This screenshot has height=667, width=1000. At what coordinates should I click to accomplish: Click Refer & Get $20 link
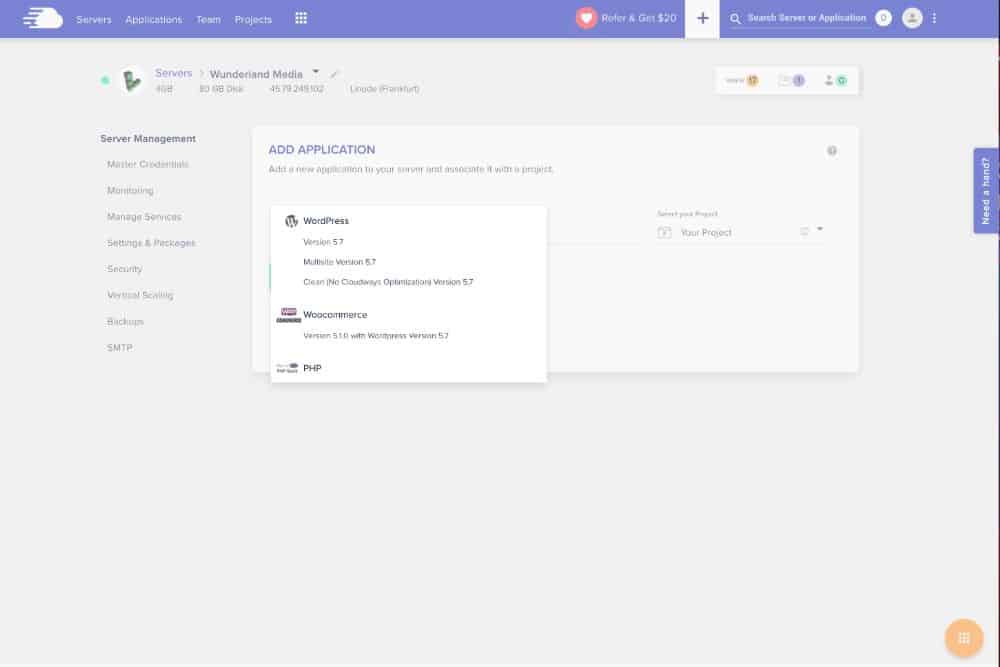[638, 18]
